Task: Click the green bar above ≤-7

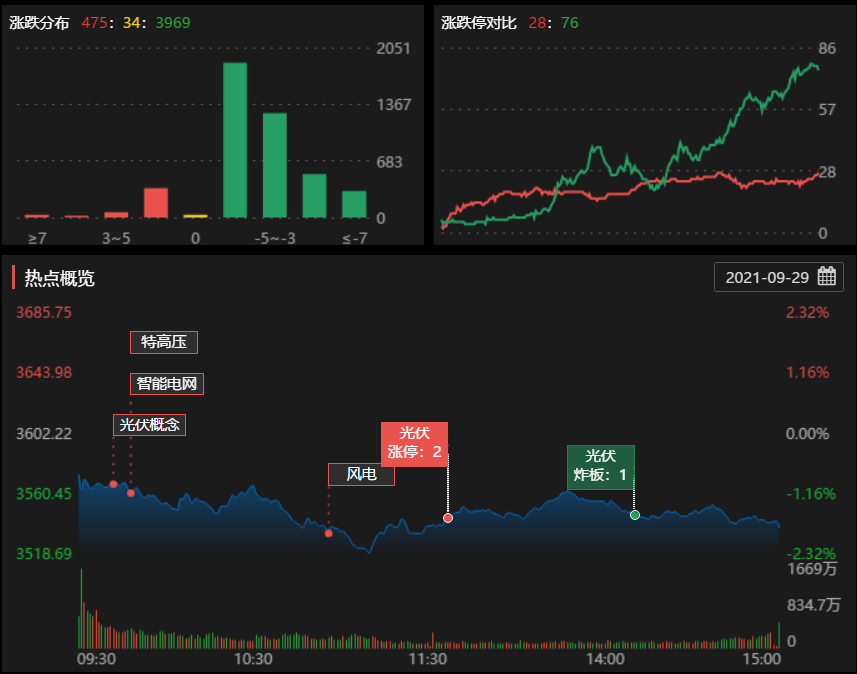Action: (x=354, y=204)
